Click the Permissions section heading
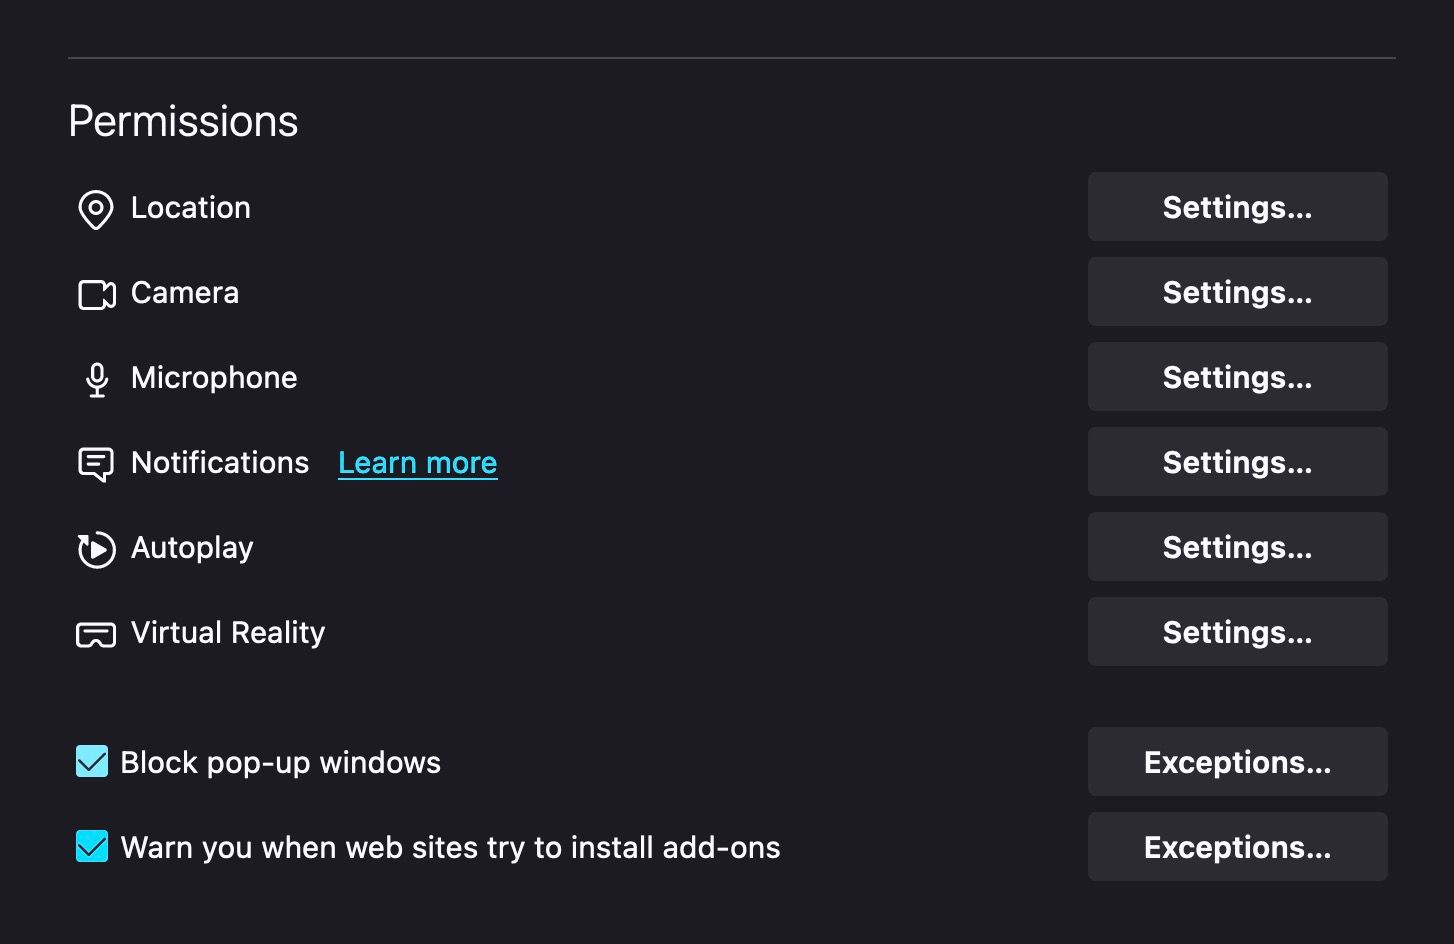The width and height of the screenshot is (1454, 944). pyautogui.click(x=183, y=122)
